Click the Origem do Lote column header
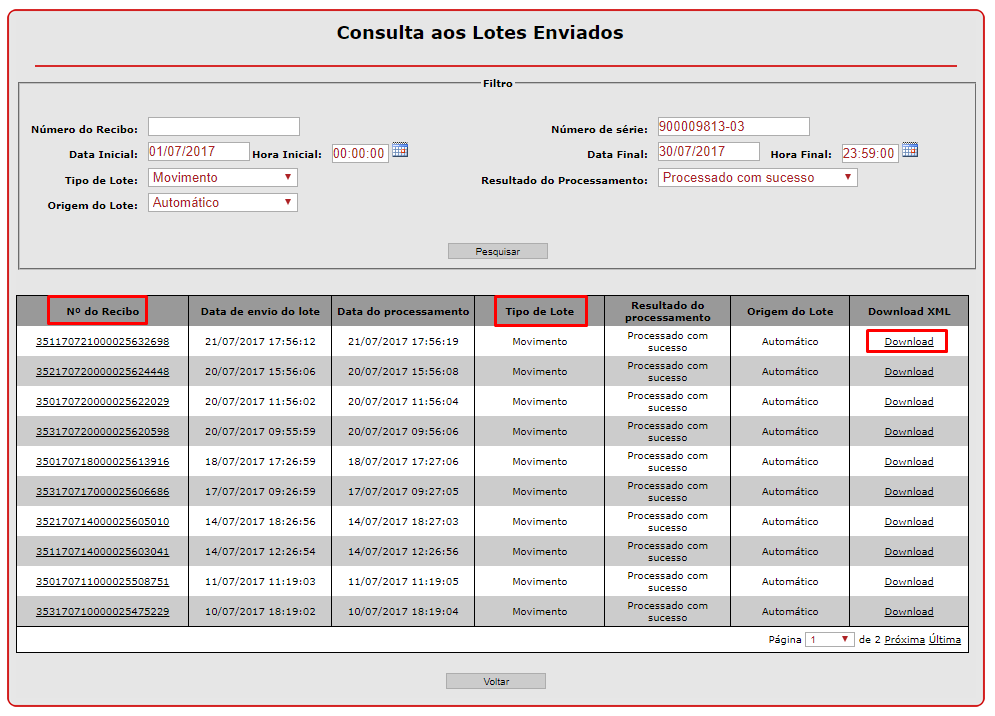The image size is (995, 716). (790, 312)
